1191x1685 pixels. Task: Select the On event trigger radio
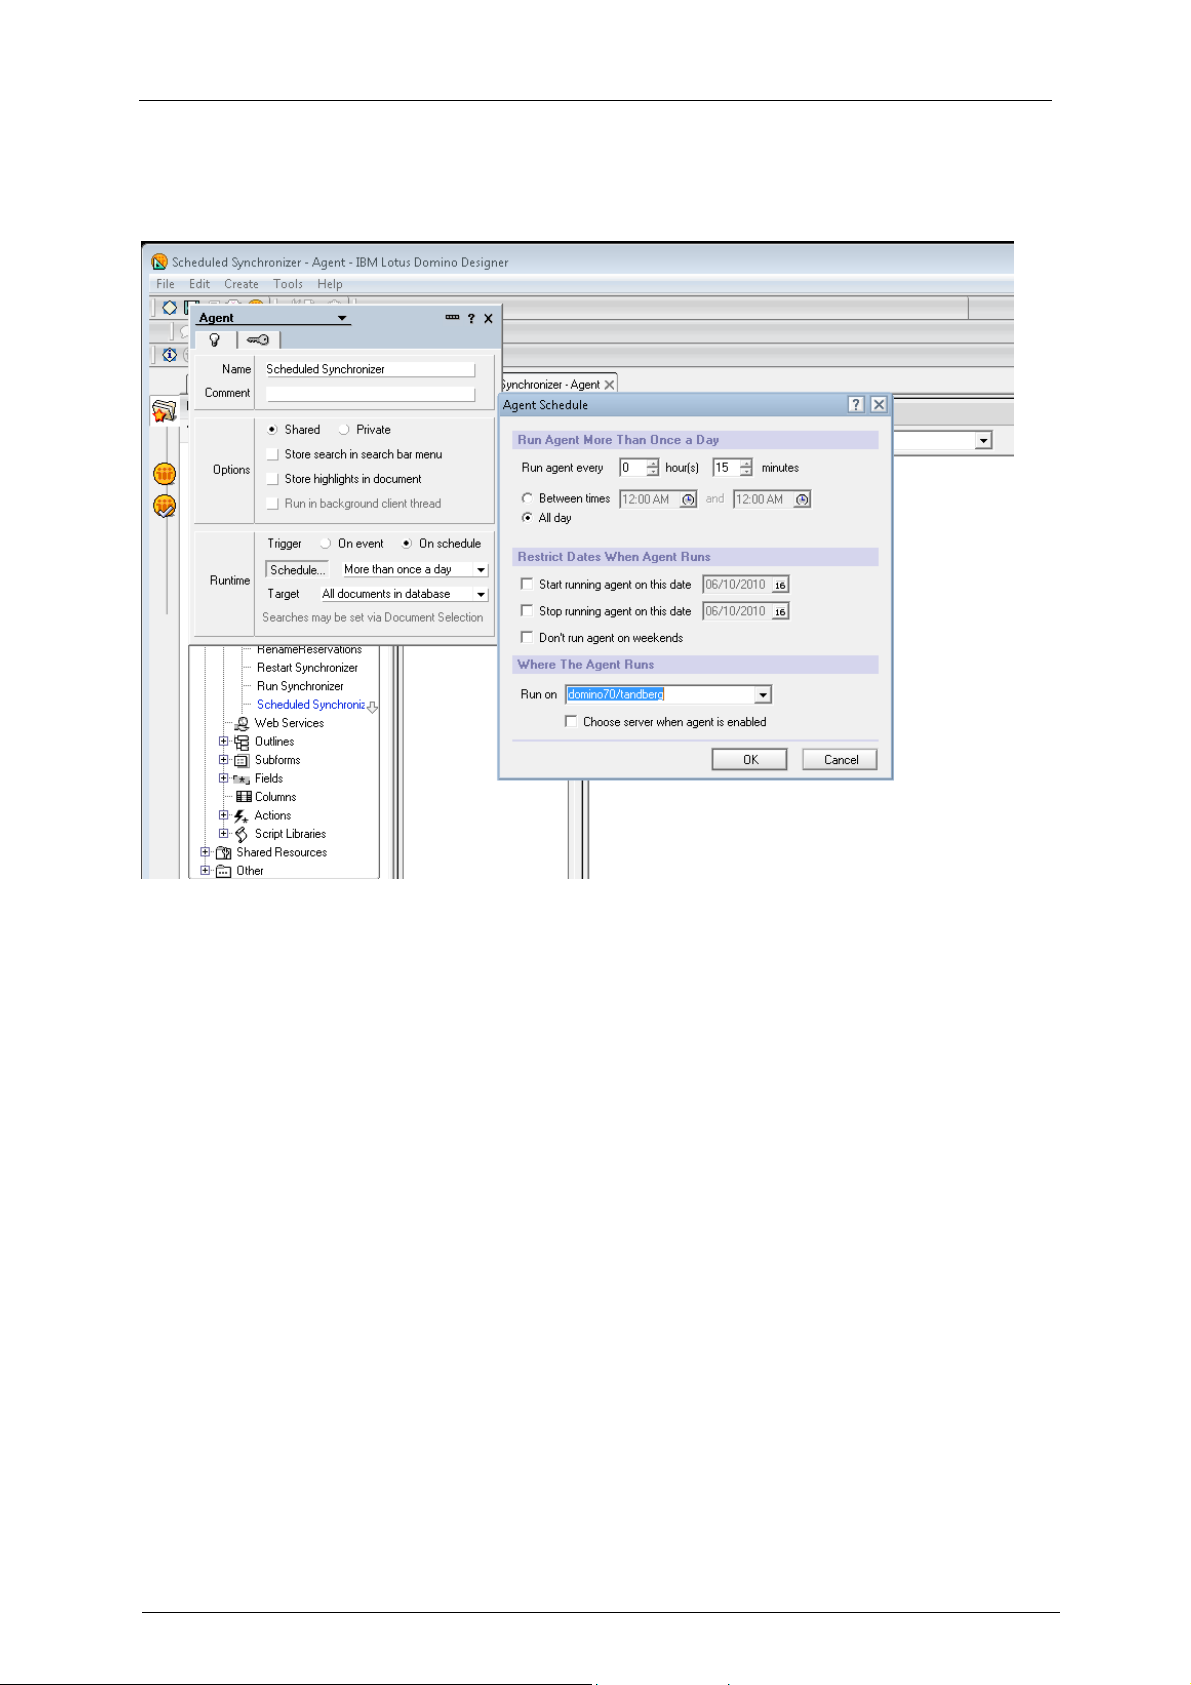point(325,544)
